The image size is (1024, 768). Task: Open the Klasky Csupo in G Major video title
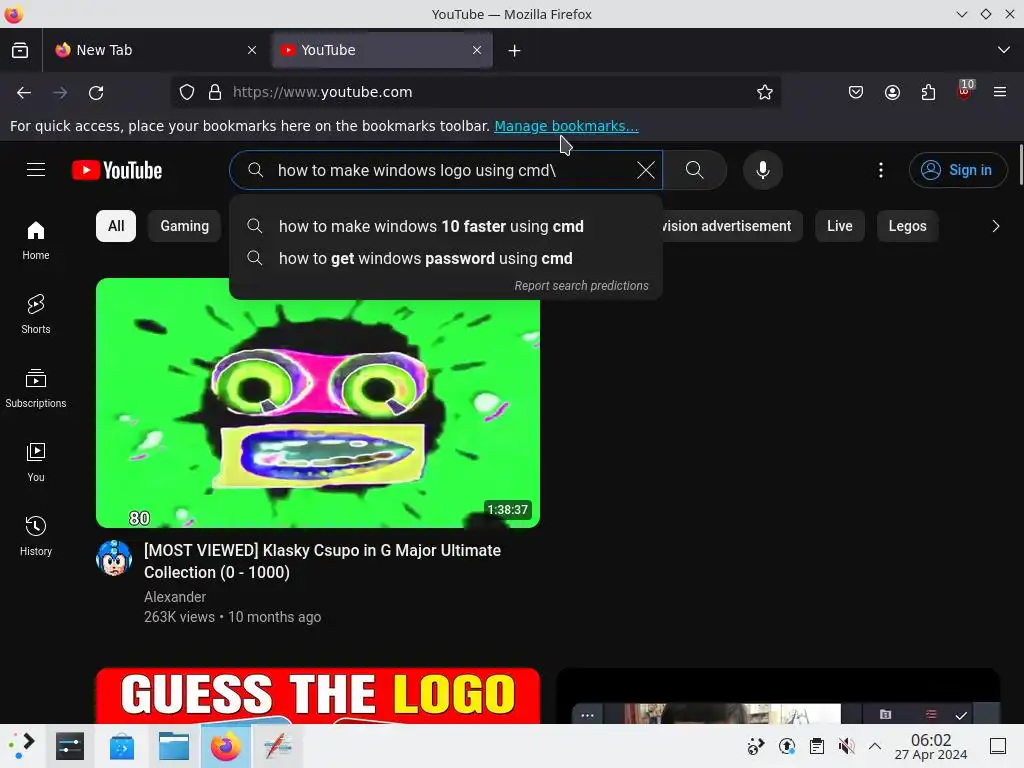[x=323, y=561]
